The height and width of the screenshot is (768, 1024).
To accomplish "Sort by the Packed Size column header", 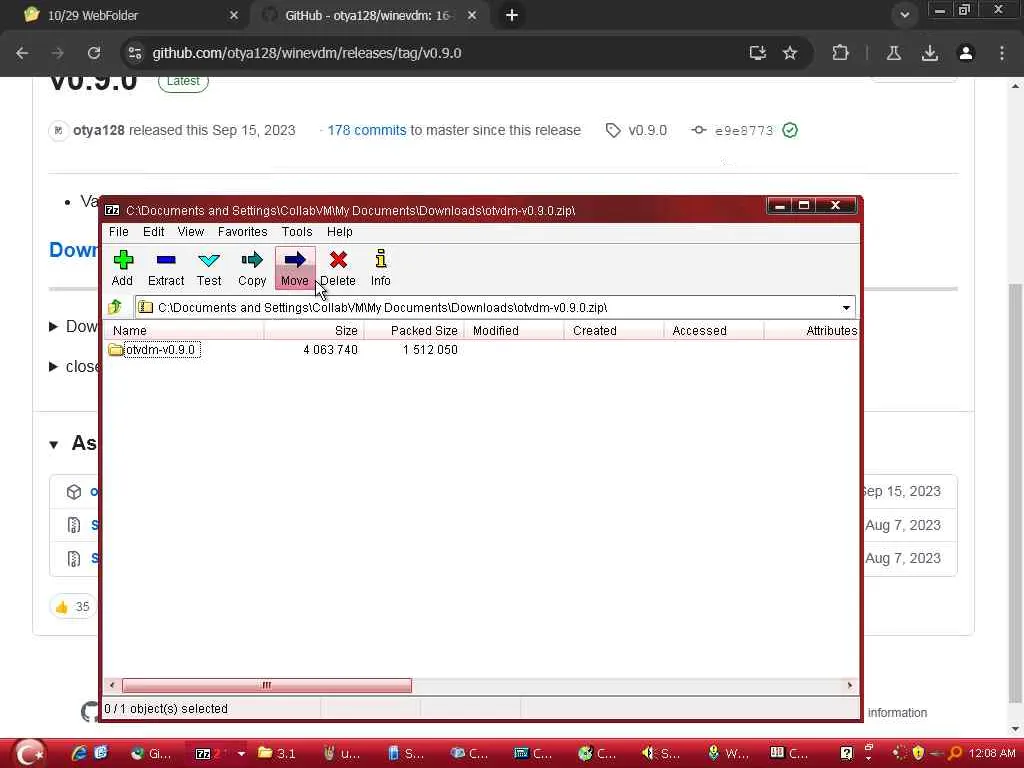I will (x=414, y=330).
